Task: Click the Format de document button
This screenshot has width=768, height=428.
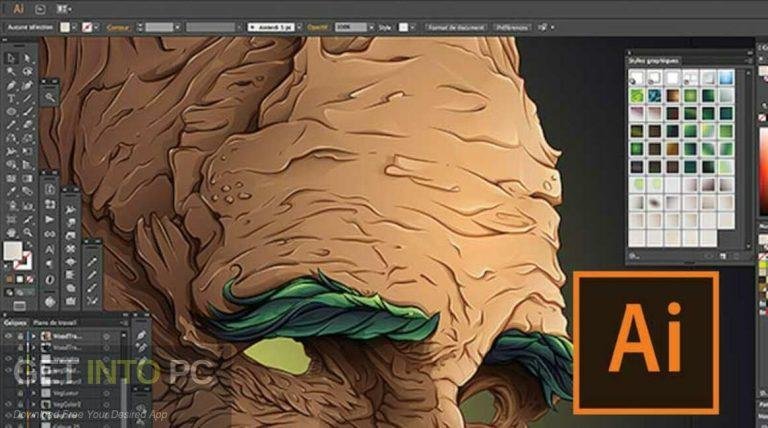Action: coord(456,27)
